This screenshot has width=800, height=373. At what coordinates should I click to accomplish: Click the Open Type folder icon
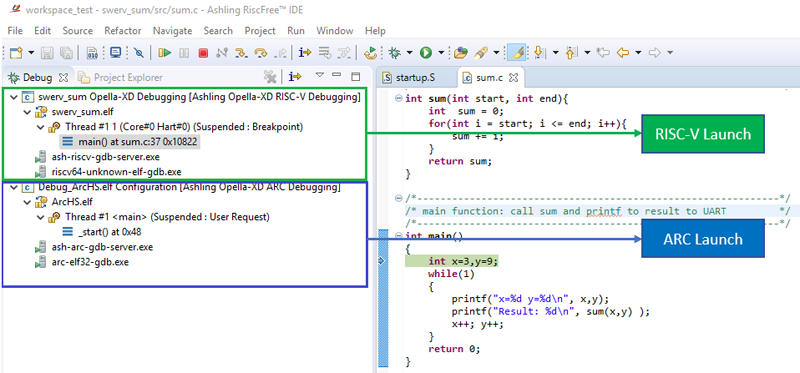[461, 53]
